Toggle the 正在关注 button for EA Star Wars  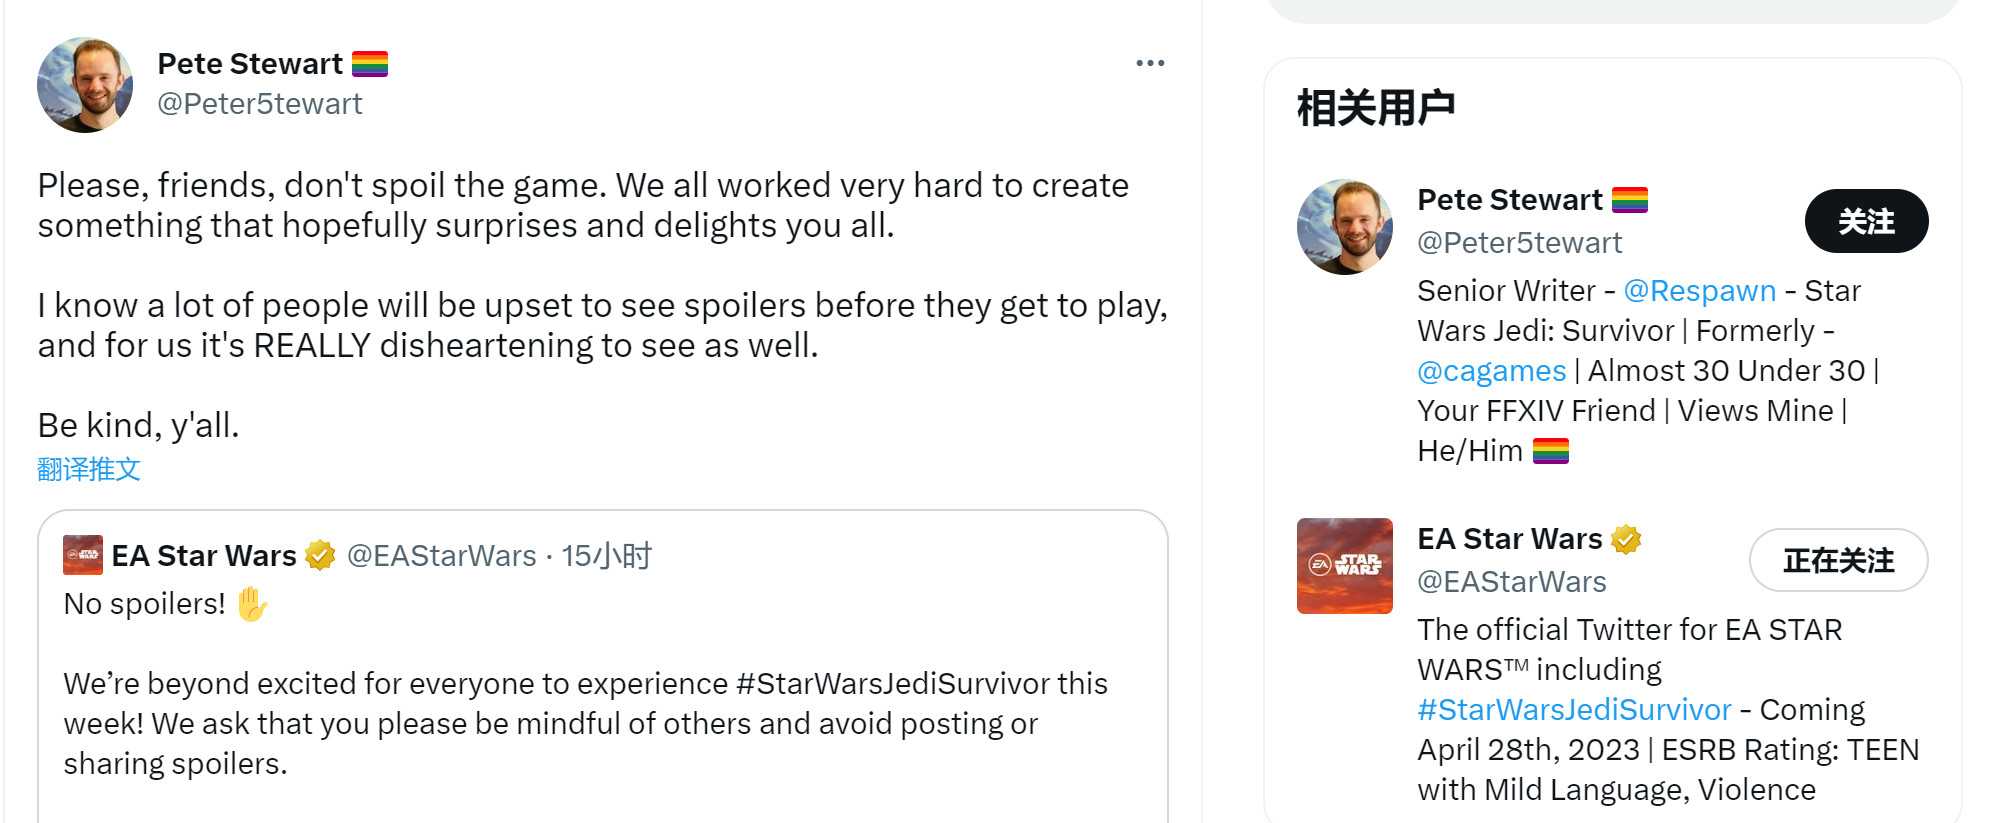click(1838, 560)
